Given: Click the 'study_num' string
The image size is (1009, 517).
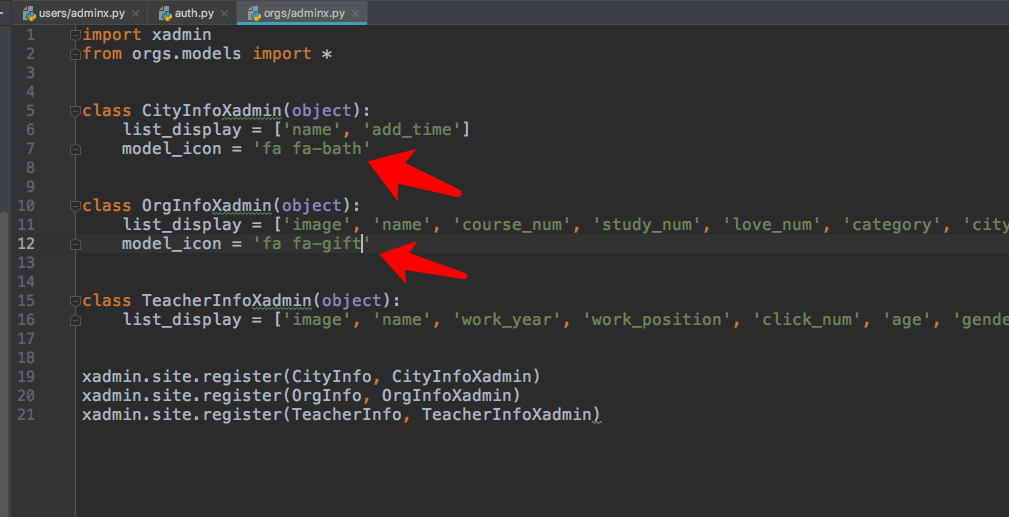Looking at the screenshot, I should pos(647,225).
